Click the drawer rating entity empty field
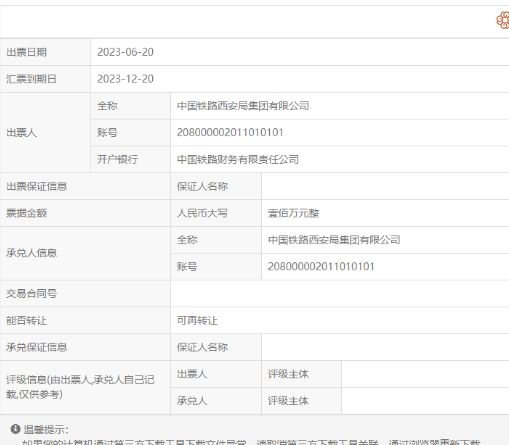Viewport: 509px width, 445px height. click(x=425, y=374)
